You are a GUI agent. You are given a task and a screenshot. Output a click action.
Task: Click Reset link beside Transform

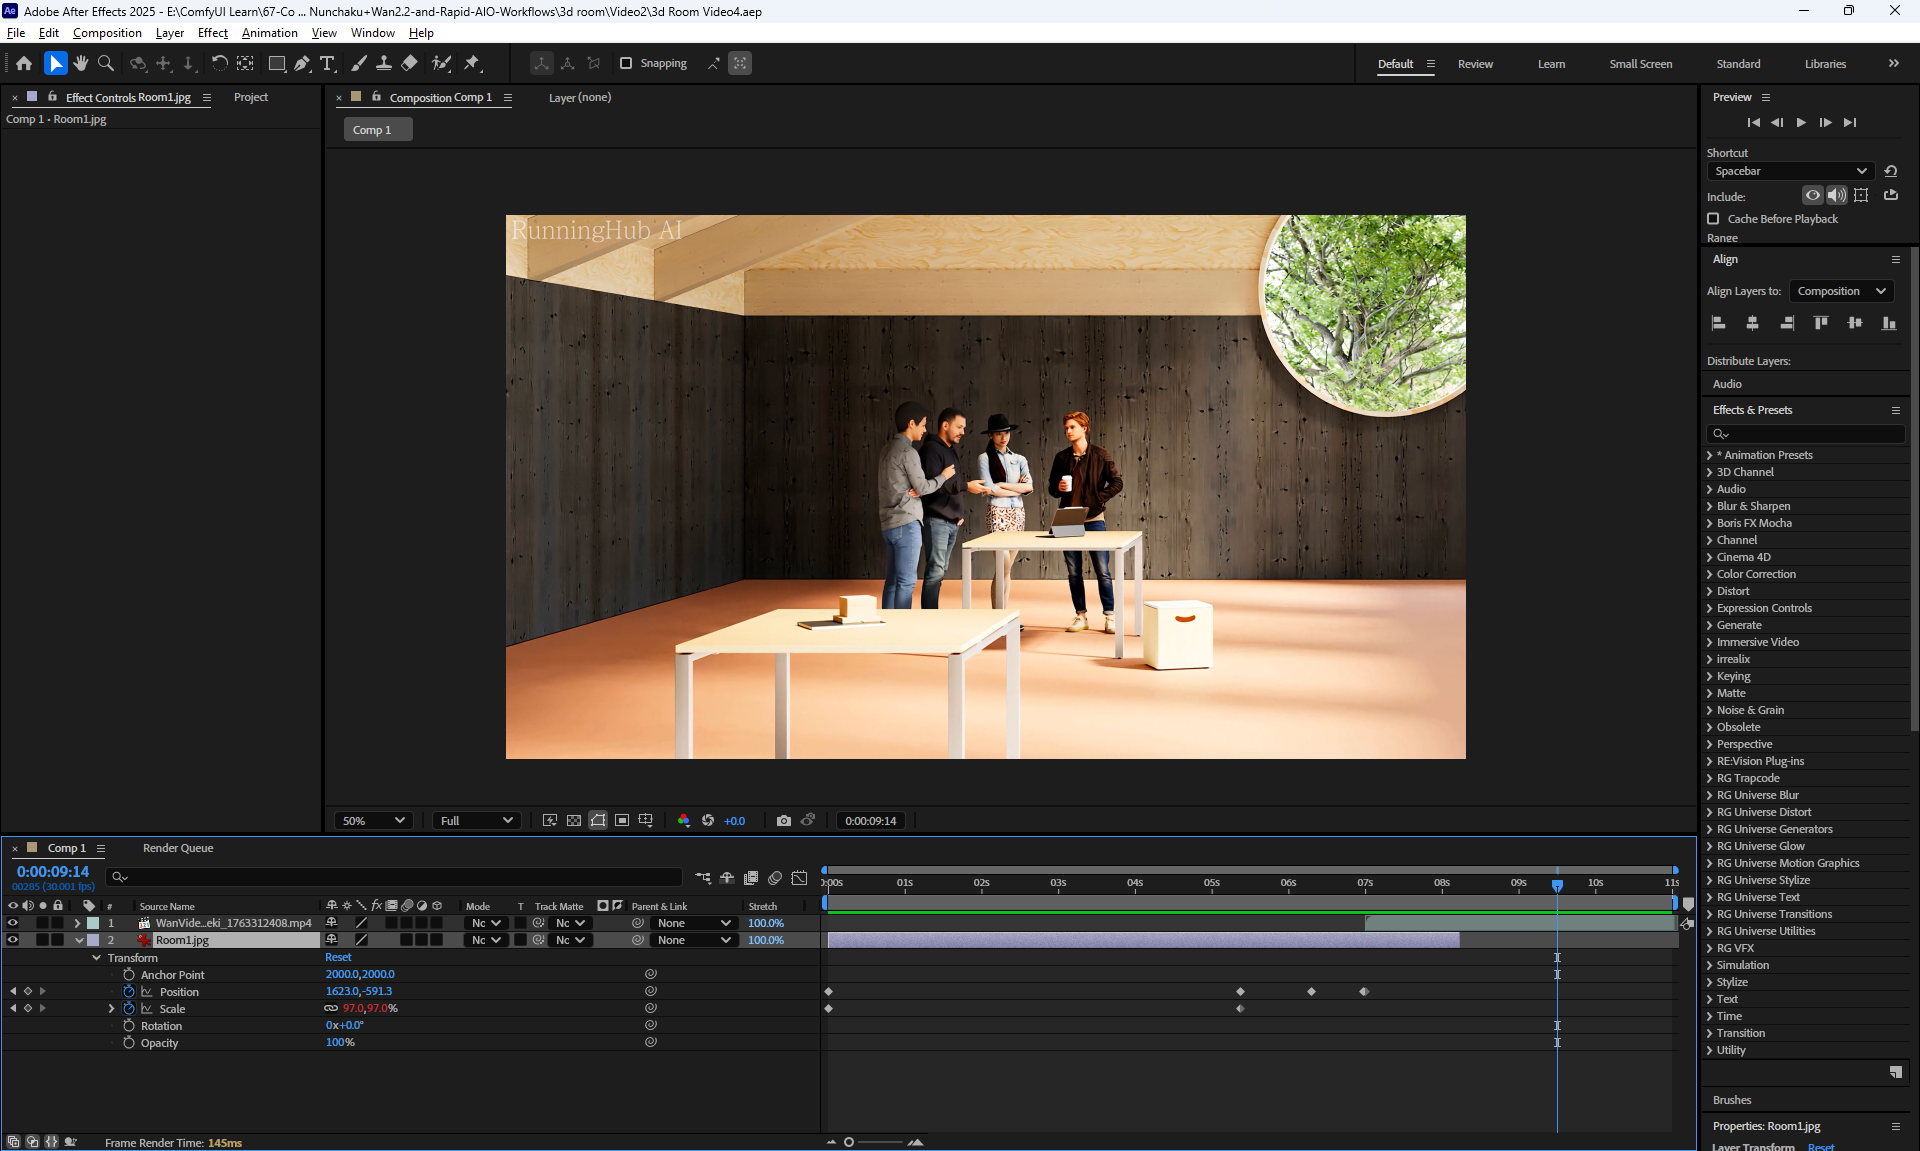click(338, 957)
